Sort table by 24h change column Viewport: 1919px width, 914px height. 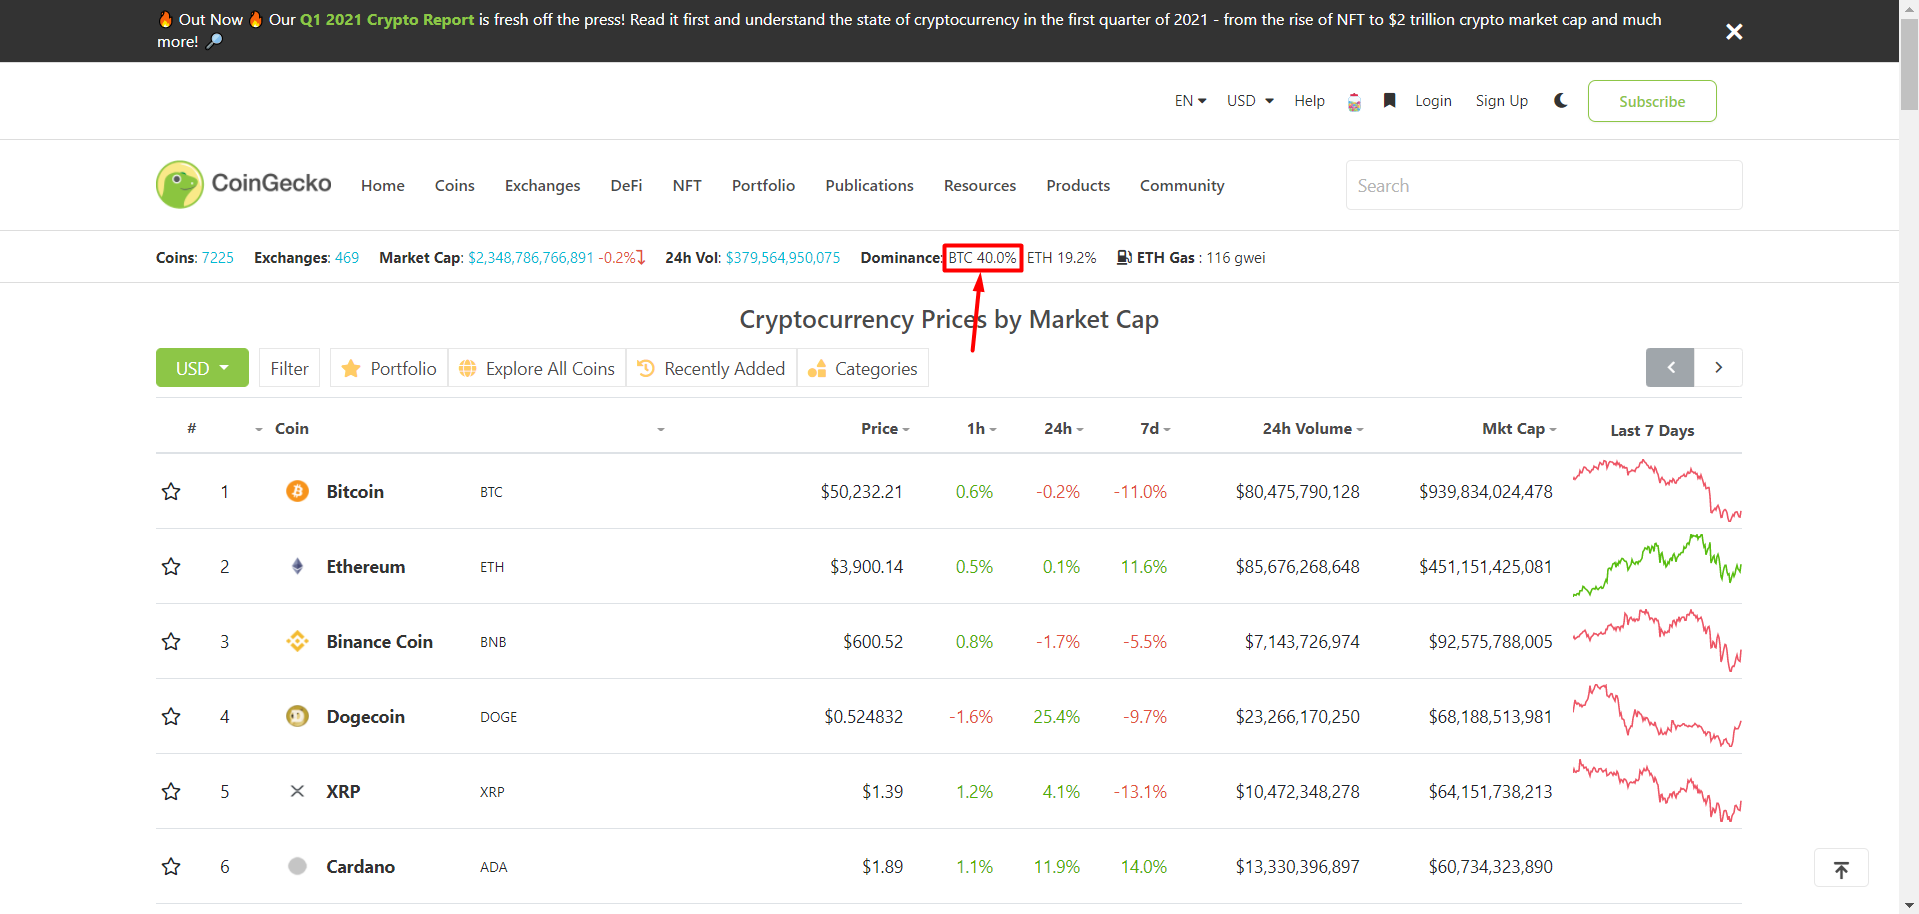1064,428
